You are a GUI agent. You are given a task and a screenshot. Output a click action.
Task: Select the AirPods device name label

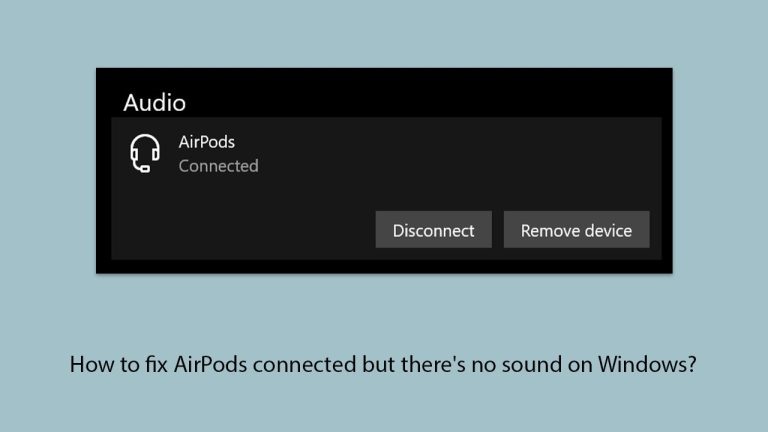206,142
